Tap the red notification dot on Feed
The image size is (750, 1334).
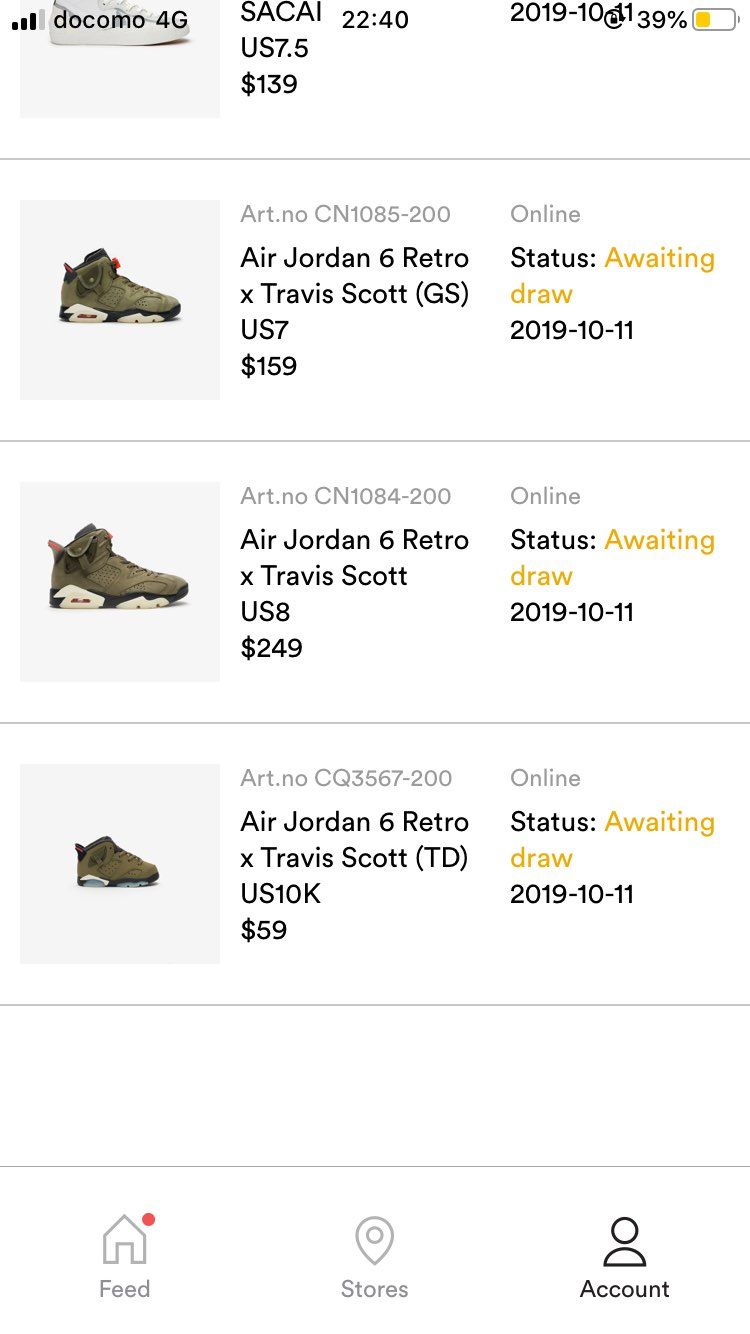coord(148,1219)
